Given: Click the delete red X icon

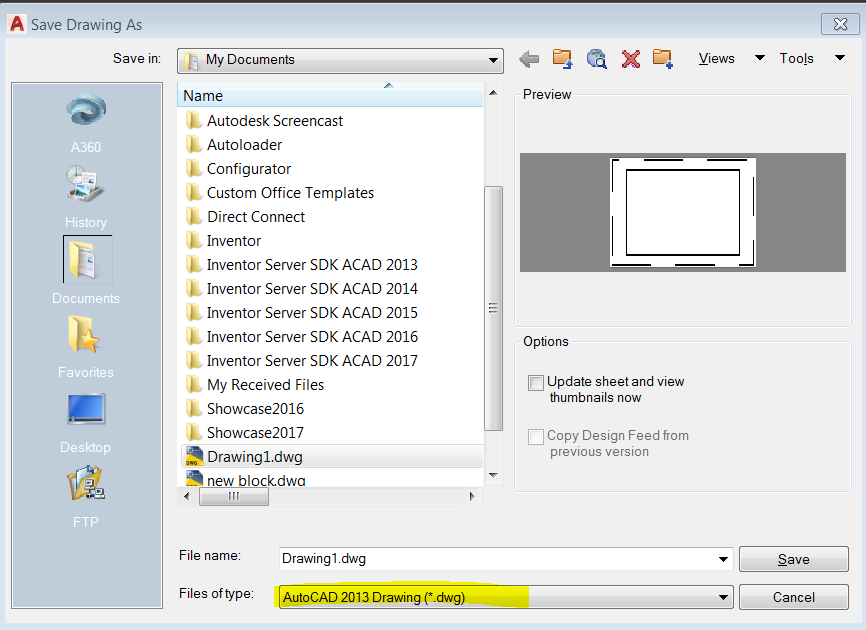Looking at the screenshot, I should coord(630,59).
